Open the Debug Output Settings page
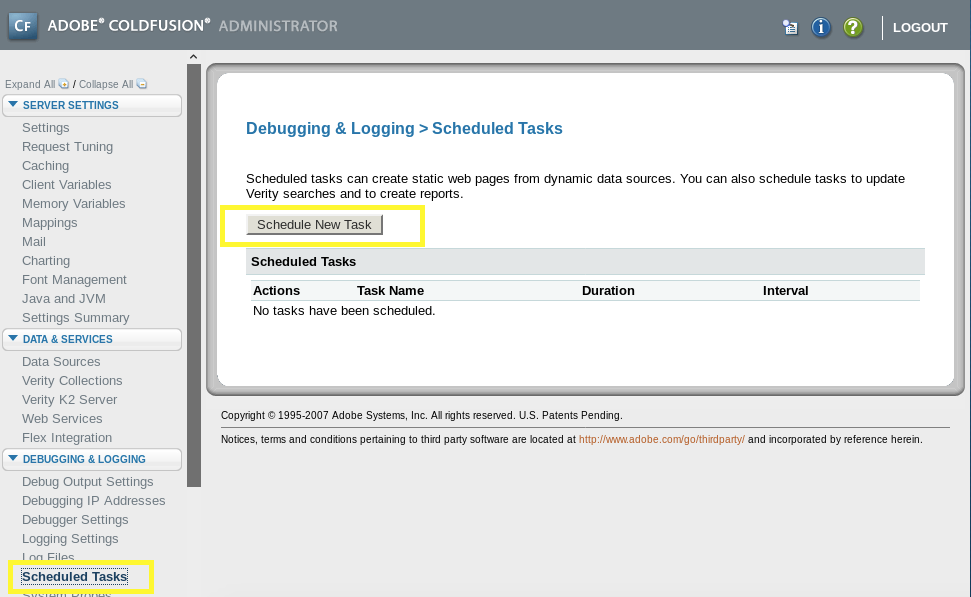The width and height of the screenshot is (971, 597). pos(87,482)
